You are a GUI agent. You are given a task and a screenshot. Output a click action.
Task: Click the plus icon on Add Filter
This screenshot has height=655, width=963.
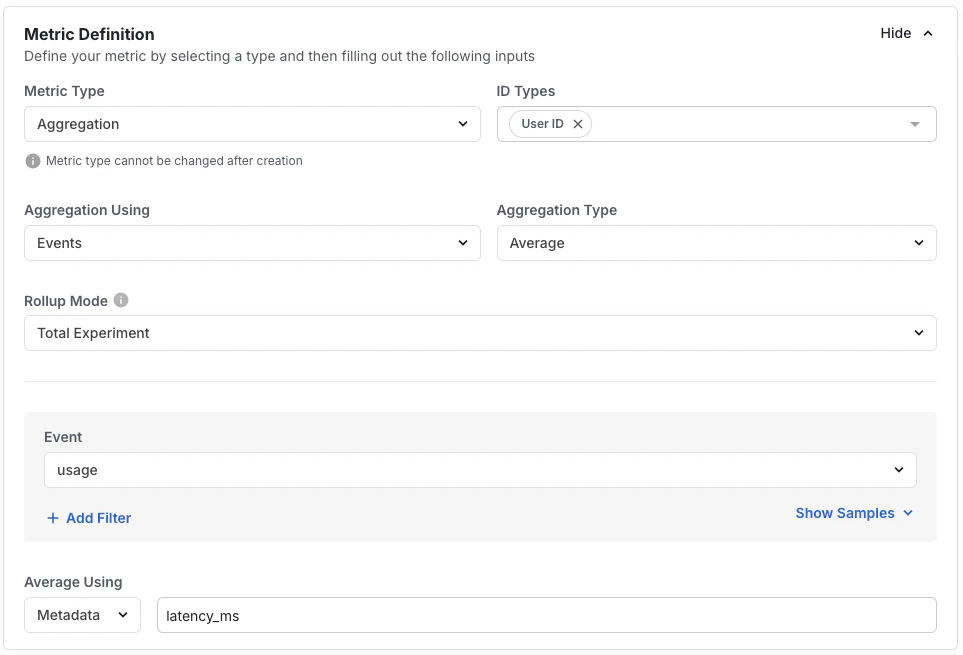(x=52, y=518)
